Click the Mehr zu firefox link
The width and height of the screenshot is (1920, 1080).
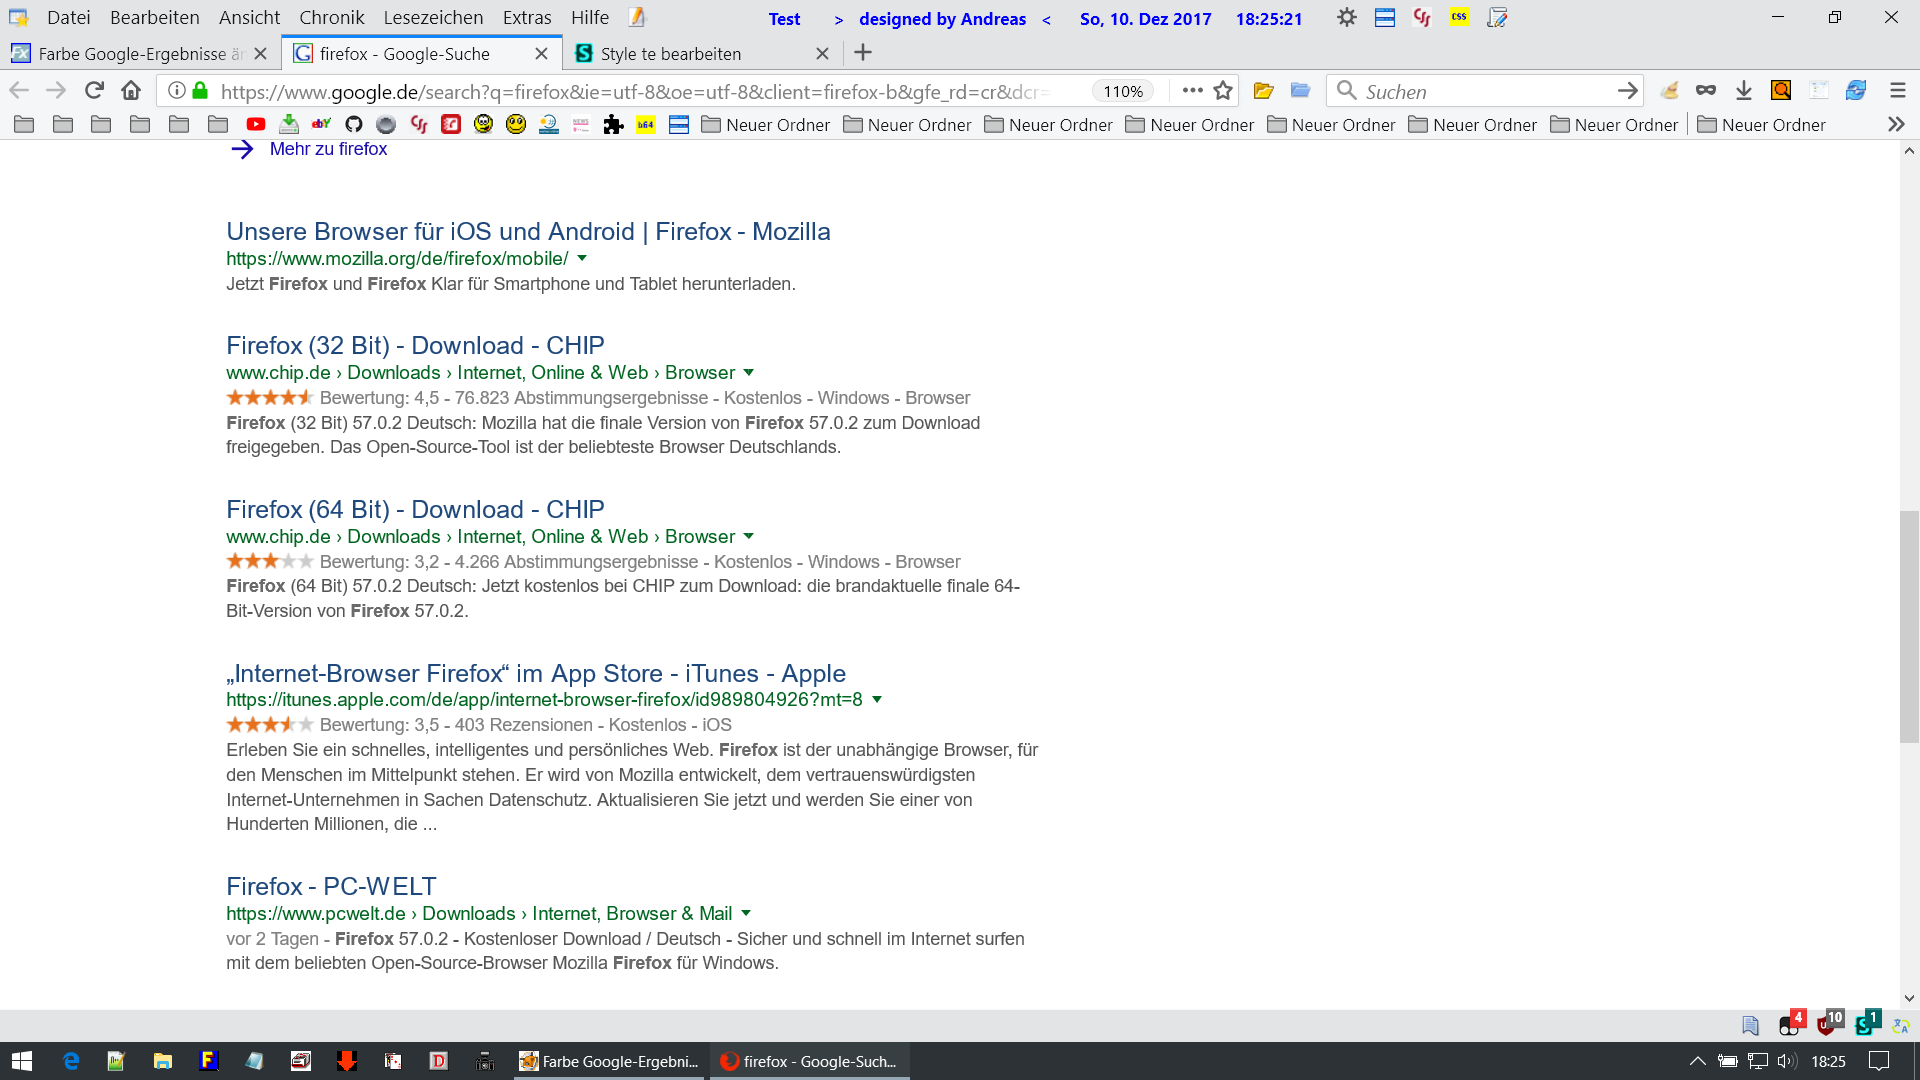[x=328, y=149]
